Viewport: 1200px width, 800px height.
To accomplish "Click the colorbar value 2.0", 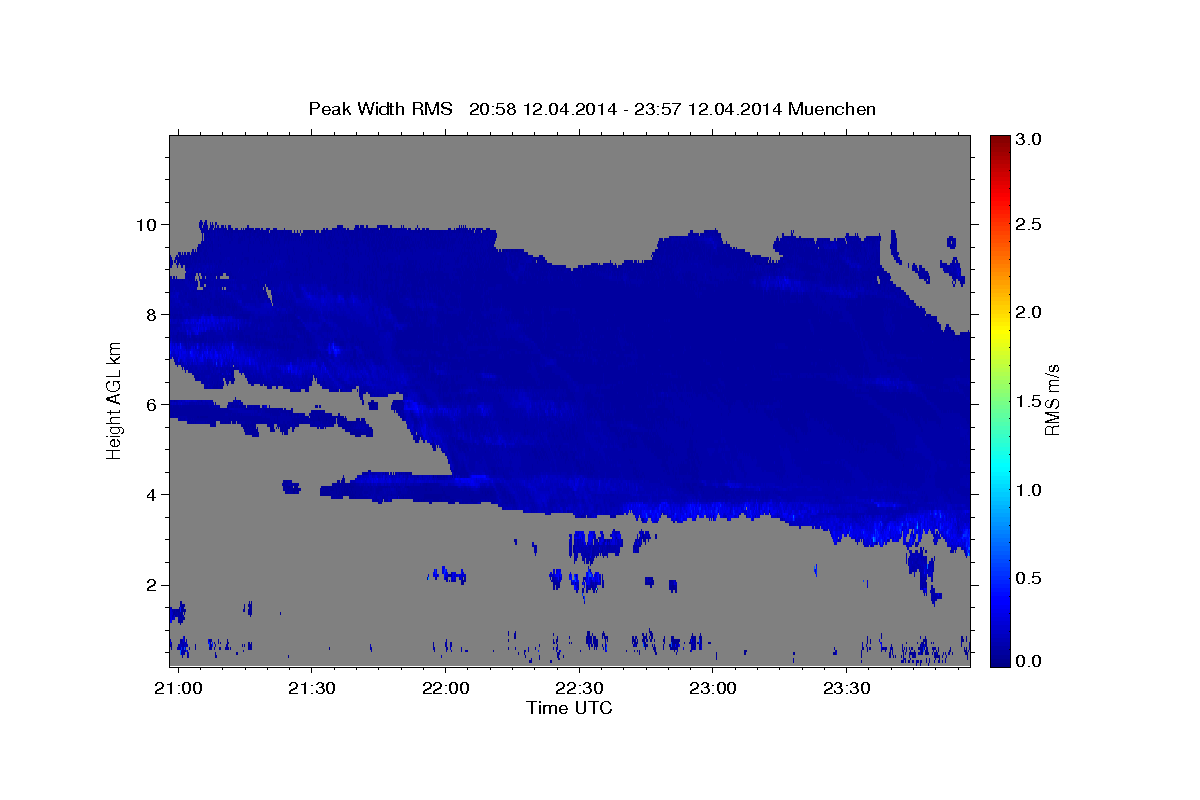I will click(x=1030, y=312).
